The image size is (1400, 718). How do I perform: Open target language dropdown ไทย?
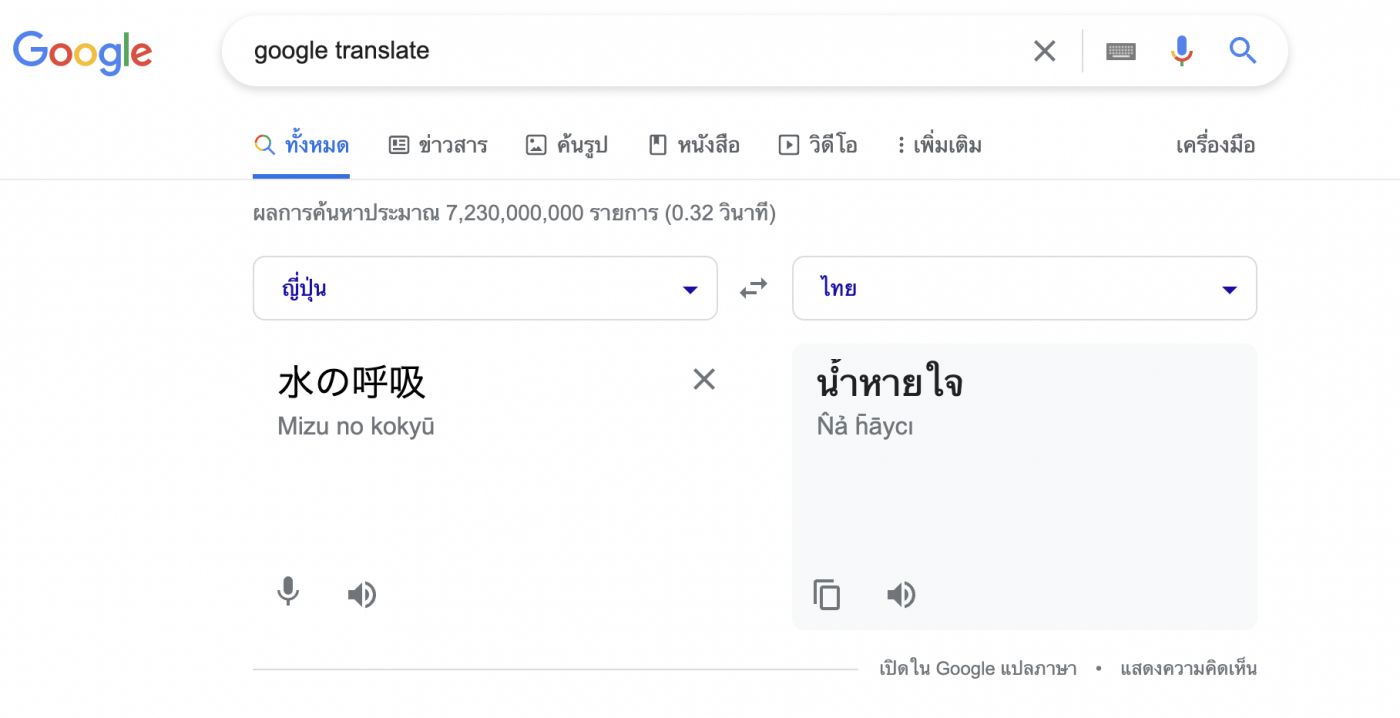tap(1024, 289)
